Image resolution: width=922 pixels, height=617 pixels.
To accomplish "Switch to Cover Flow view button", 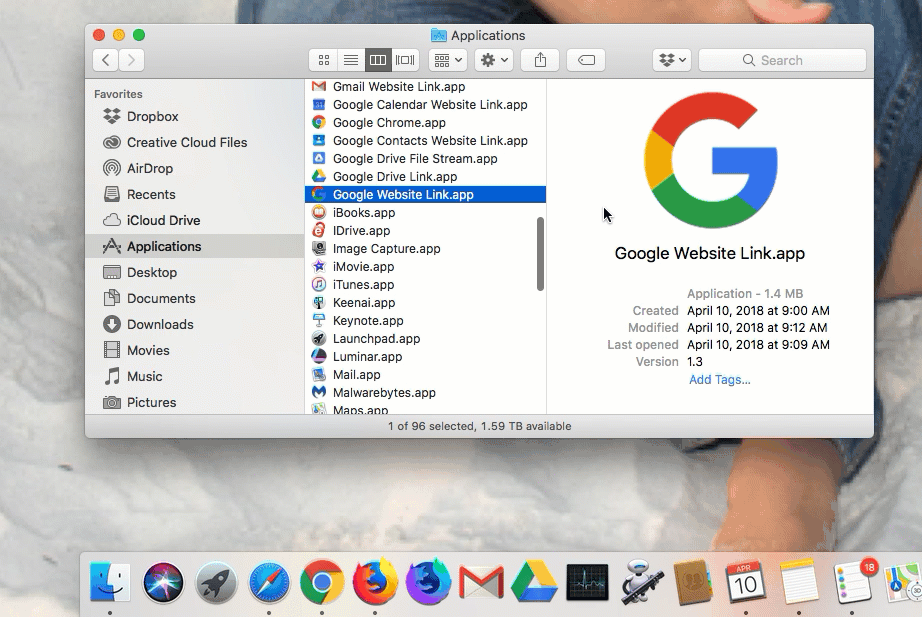I will [405, 60].
